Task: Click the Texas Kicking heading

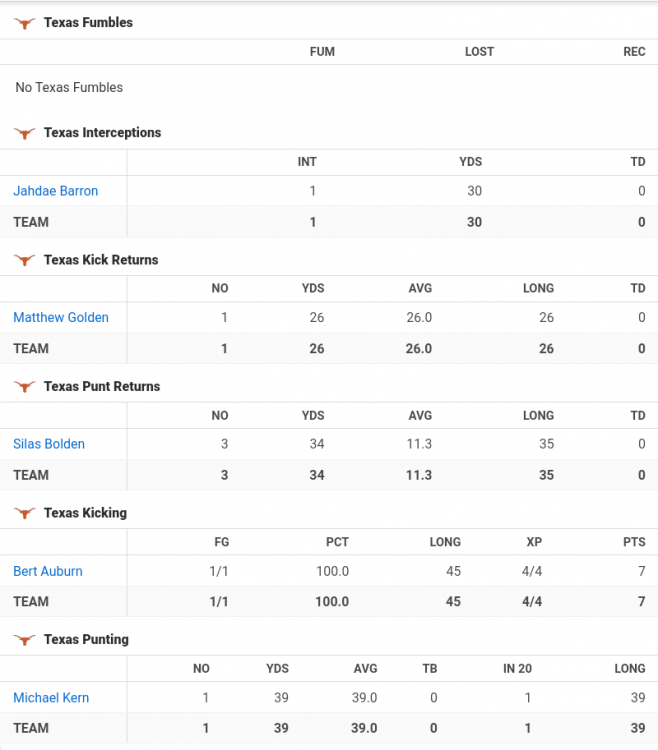Action: click(x=85, y=513)
